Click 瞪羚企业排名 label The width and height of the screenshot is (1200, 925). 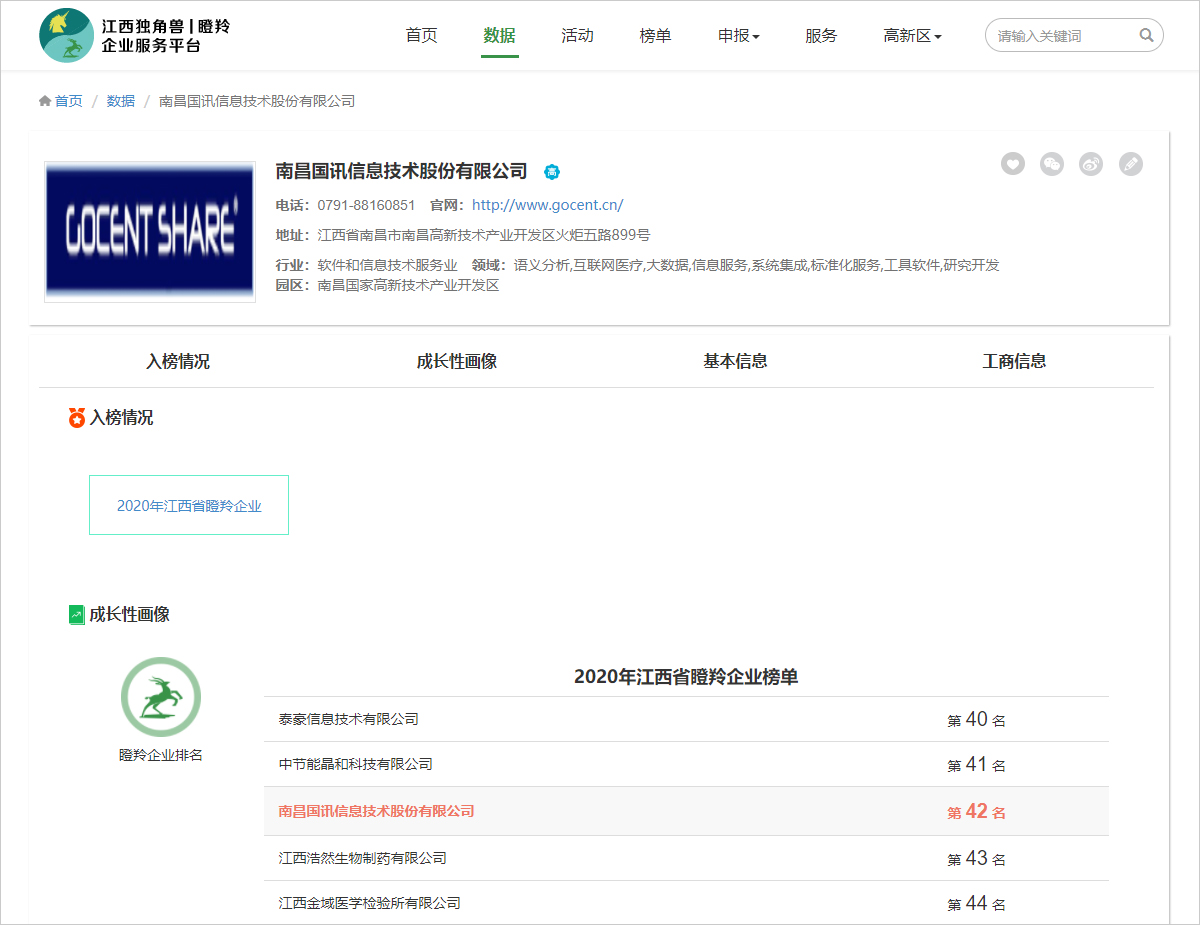tap(161, 755)
